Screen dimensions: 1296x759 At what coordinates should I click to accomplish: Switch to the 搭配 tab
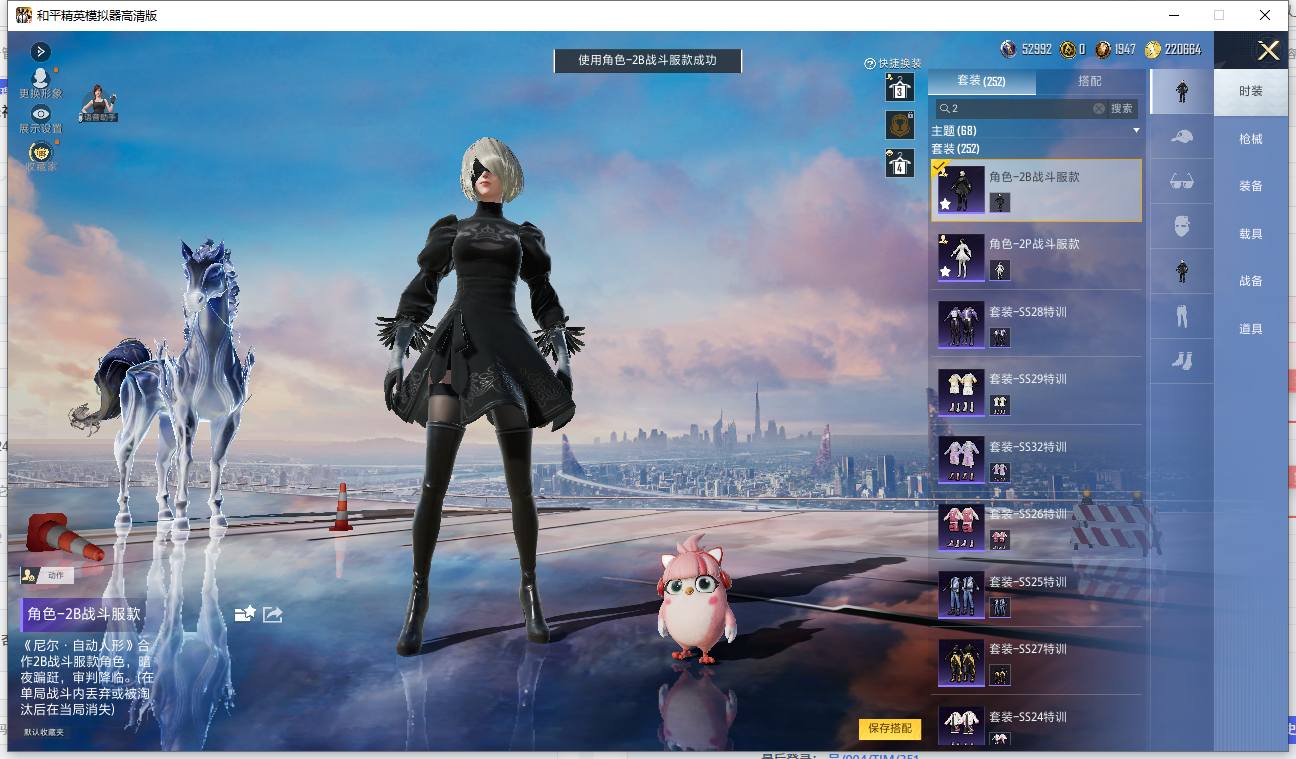(x=1090, y=81)
